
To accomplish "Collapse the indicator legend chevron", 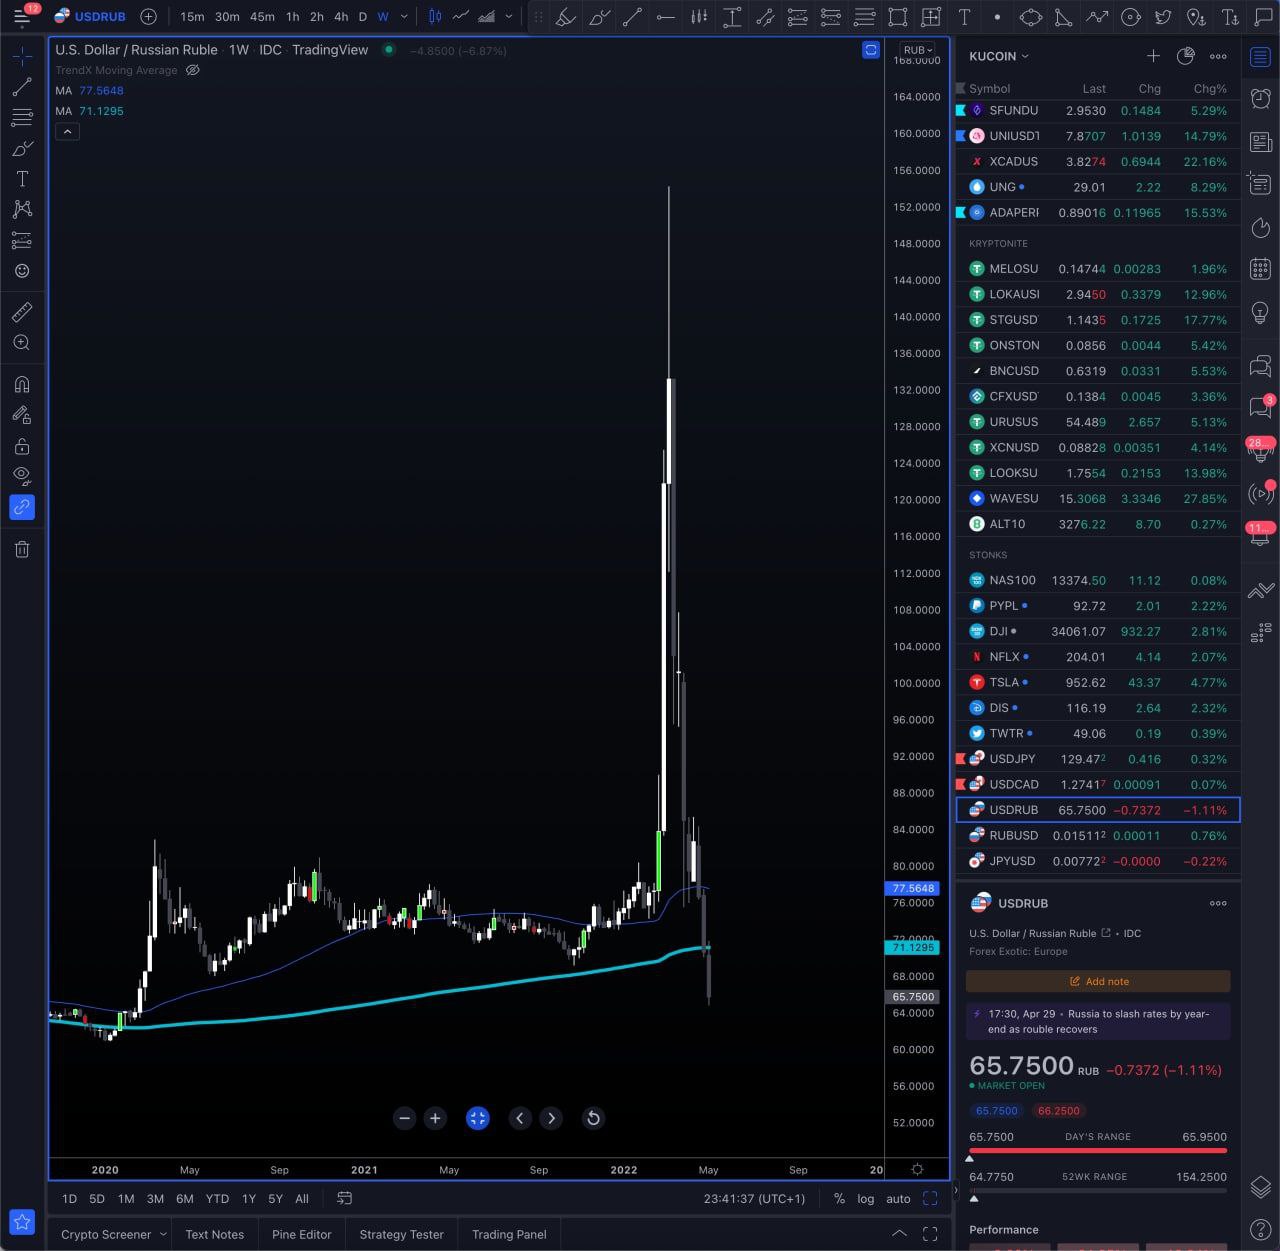I will click(67, 131).
